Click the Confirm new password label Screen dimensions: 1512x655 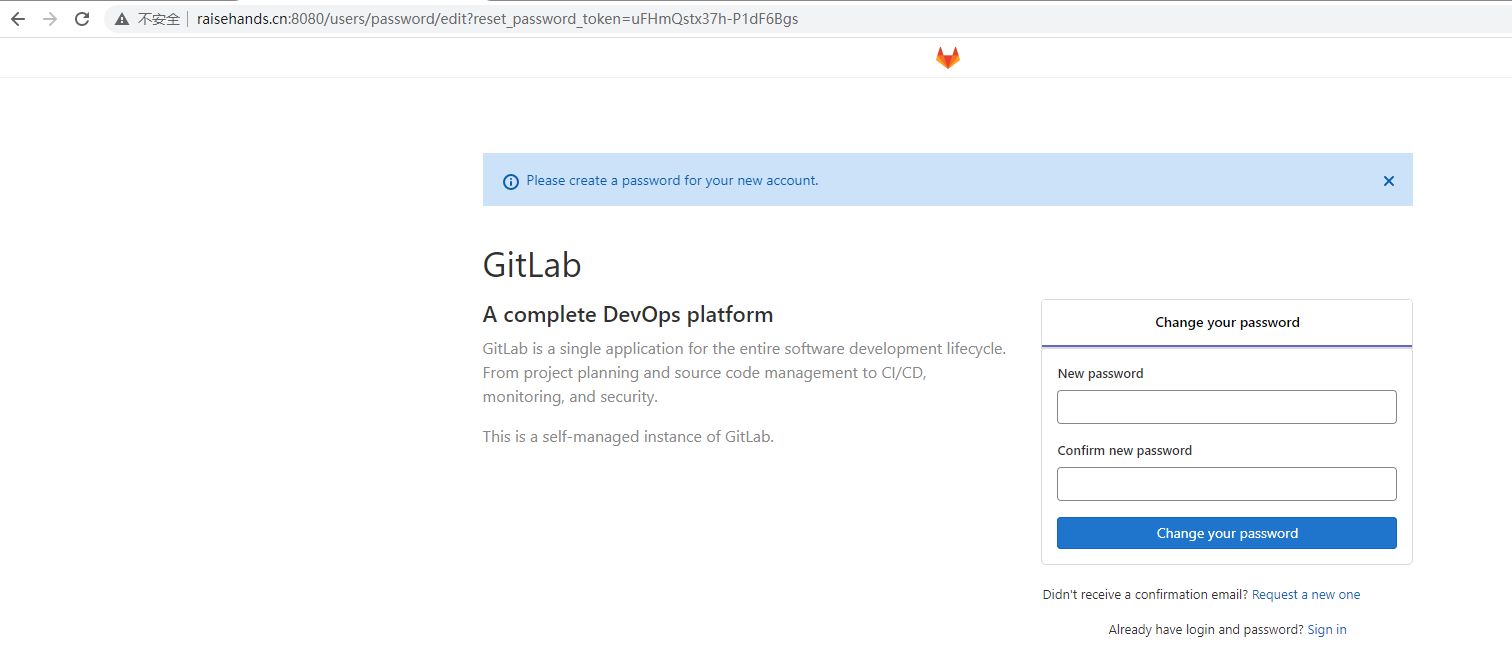pyautogui.click(x=1124, y=450)
